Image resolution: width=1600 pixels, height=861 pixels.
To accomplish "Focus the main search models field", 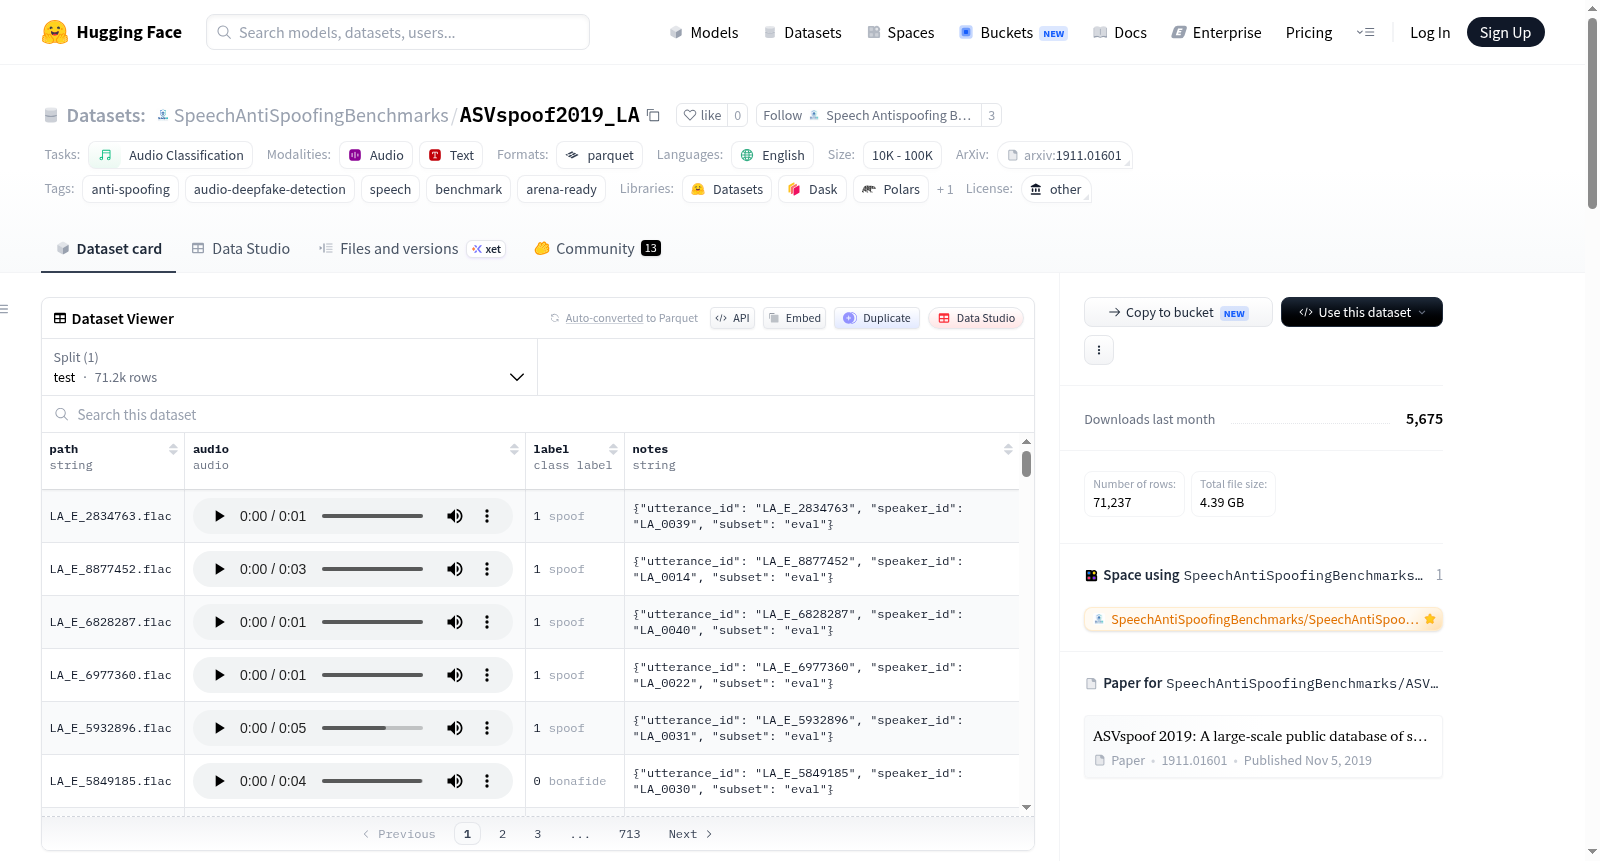I will click(398, 32).
